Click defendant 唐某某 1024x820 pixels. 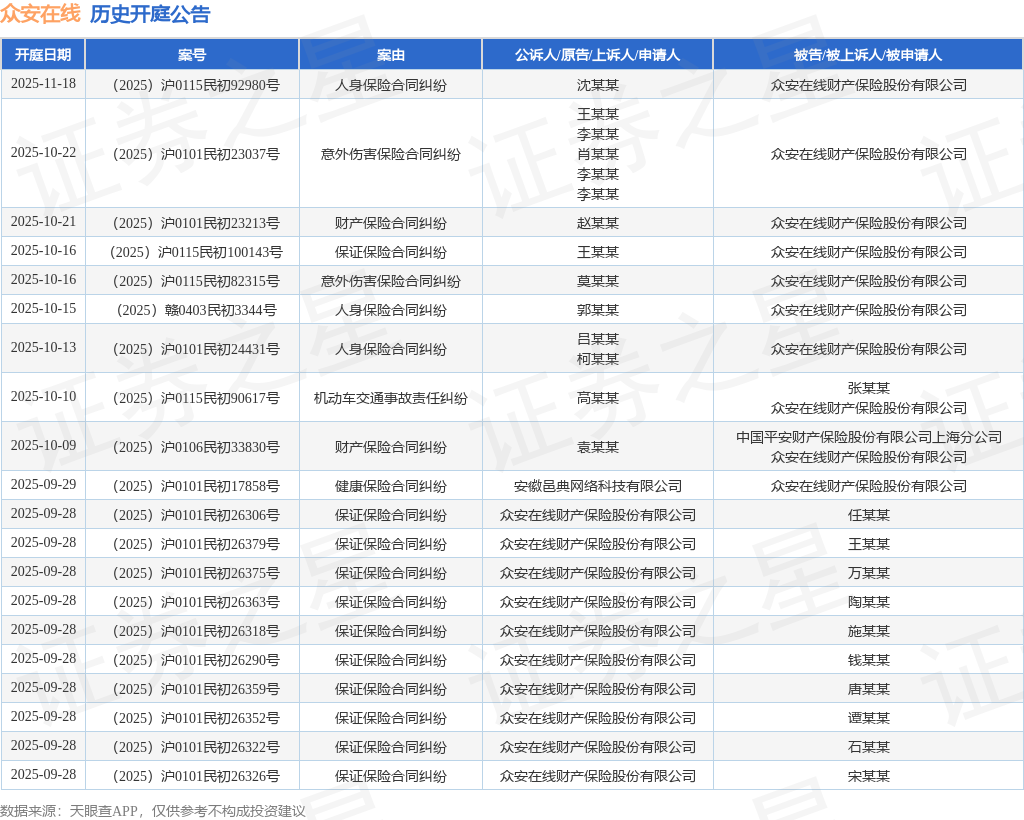(869, 689)
